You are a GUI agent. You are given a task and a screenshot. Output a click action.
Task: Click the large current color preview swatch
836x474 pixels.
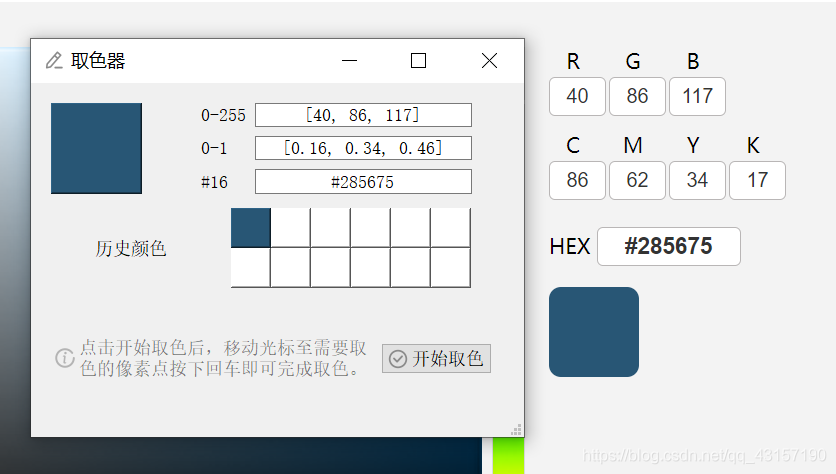click(x=96, y=148)
